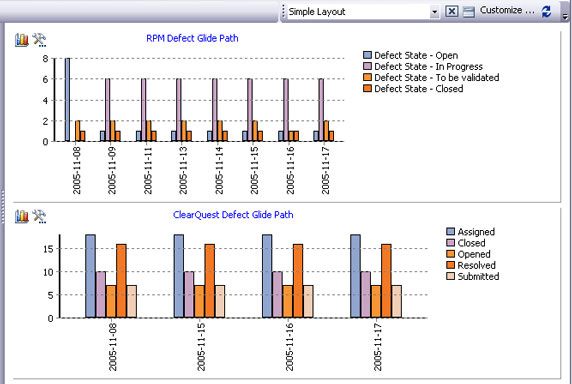
Task: Click the ClearQuest Defect Glide Path title
Action: (x=233, y=215)
